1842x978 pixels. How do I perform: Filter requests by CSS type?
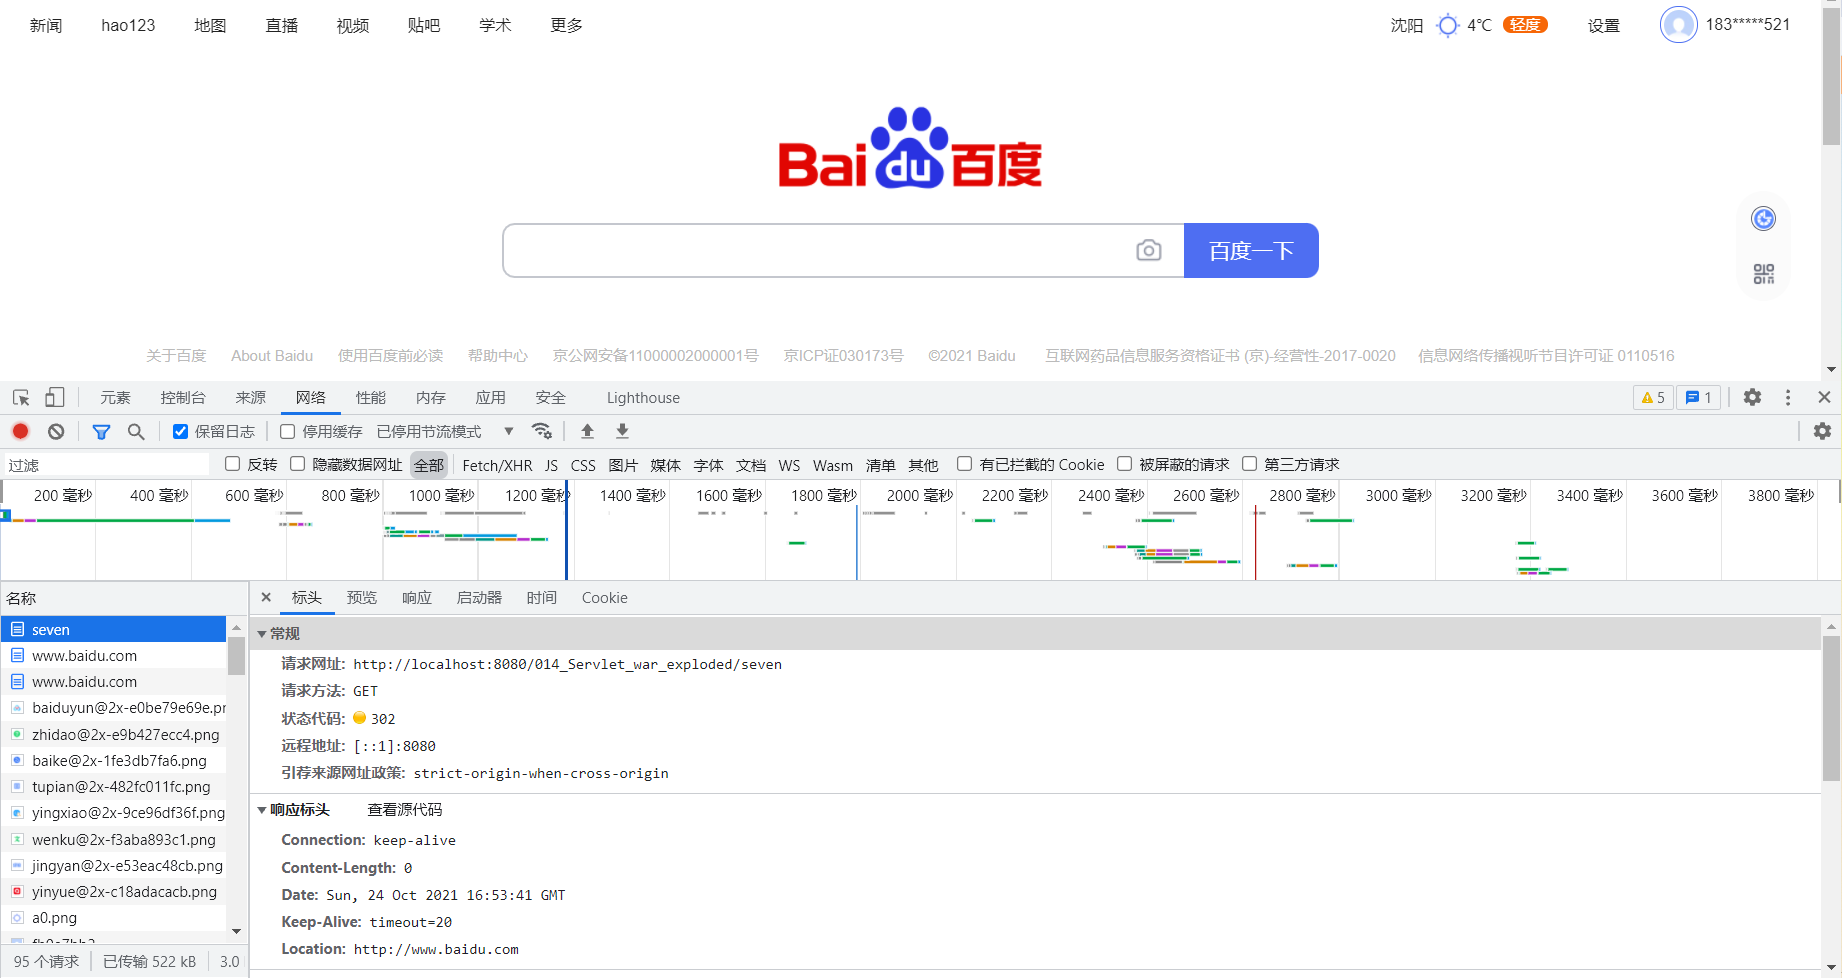[x=583, y=465]
